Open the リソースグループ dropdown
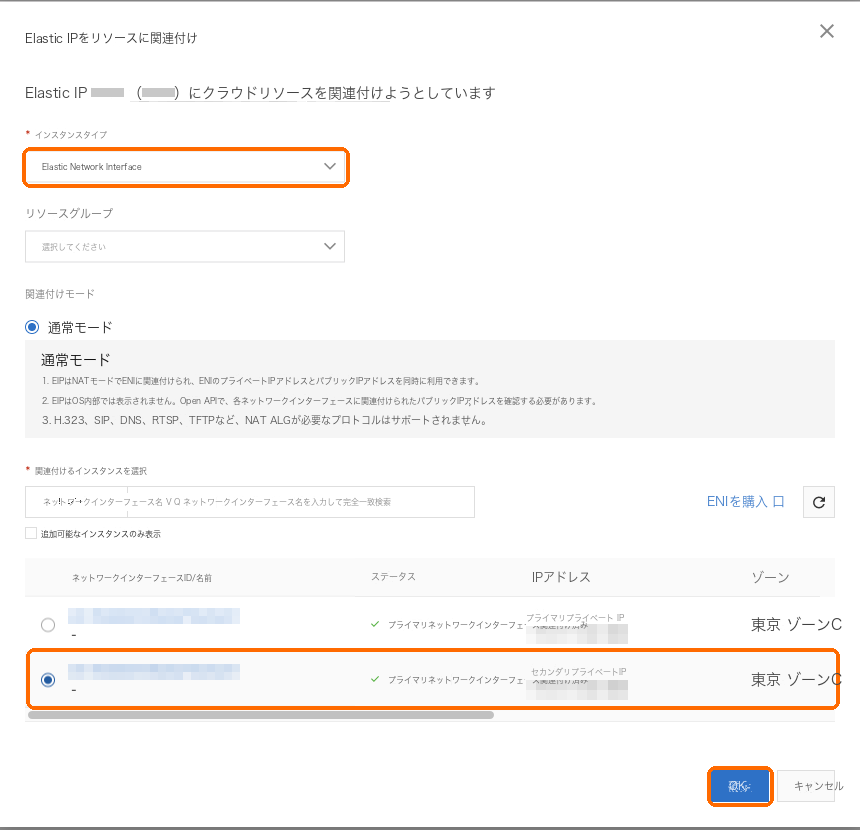The image size is (860, 830). pyautogui.click(x=185, y=246)
